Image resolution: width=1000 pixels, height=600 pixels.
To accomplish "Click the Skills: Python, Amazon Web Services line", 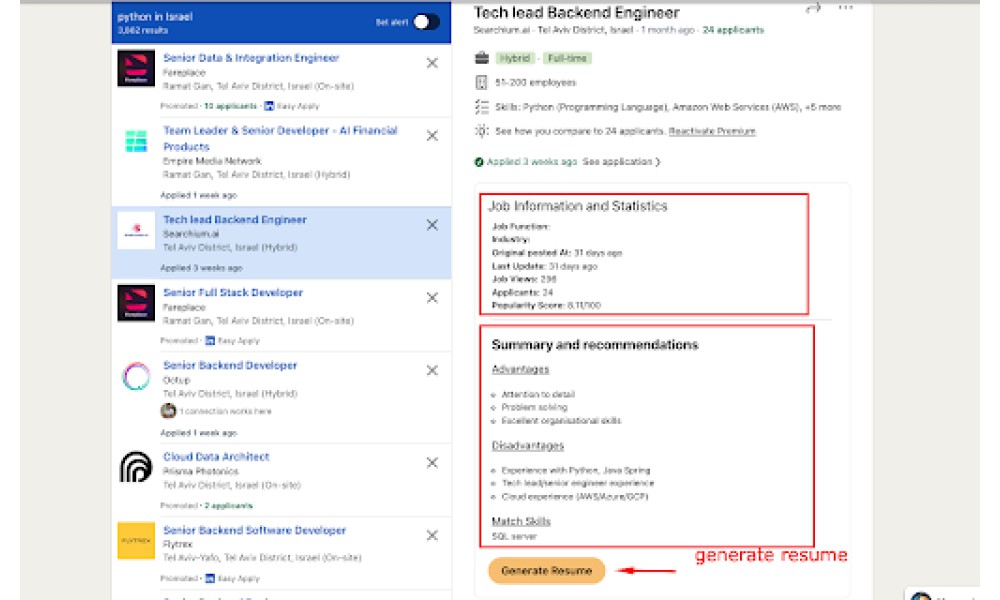I will click(668, 107).
